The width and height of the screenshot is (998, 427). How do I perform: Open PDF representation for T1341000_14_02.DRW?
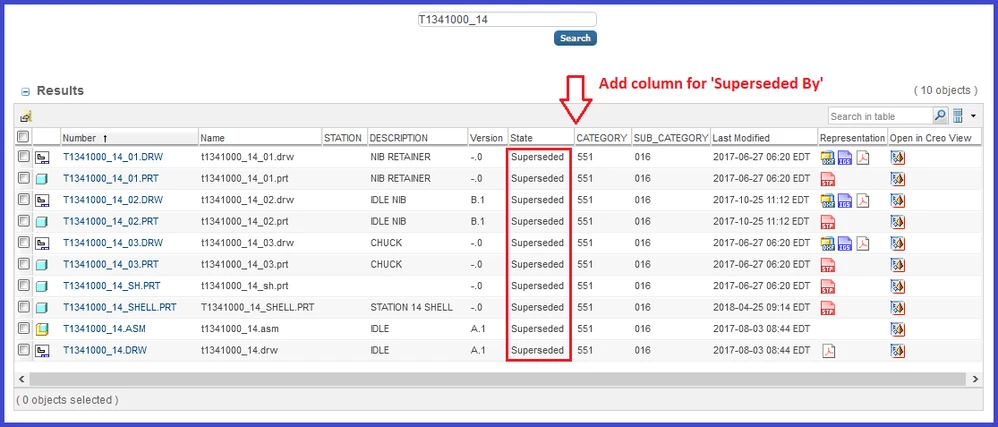pos(862,200)
